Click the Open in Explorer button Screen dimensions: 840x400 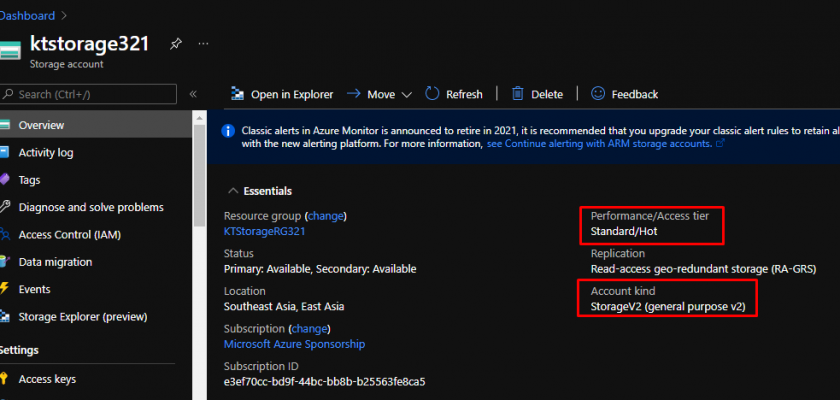pos(282,94)
